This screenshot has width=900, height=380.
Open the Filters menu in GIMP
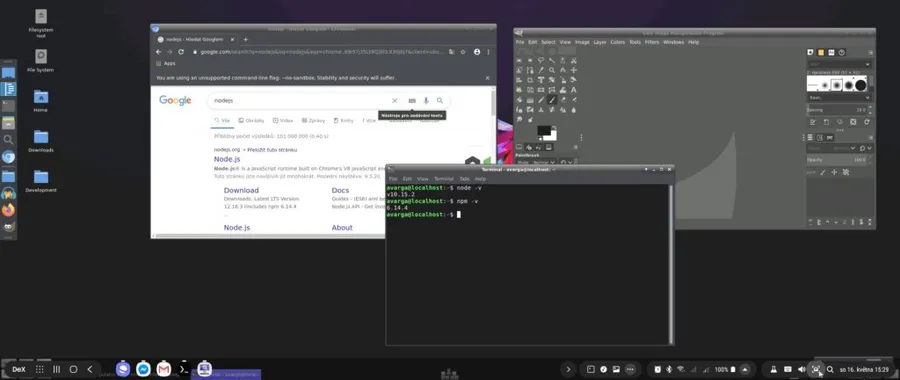tap(651, 42)
